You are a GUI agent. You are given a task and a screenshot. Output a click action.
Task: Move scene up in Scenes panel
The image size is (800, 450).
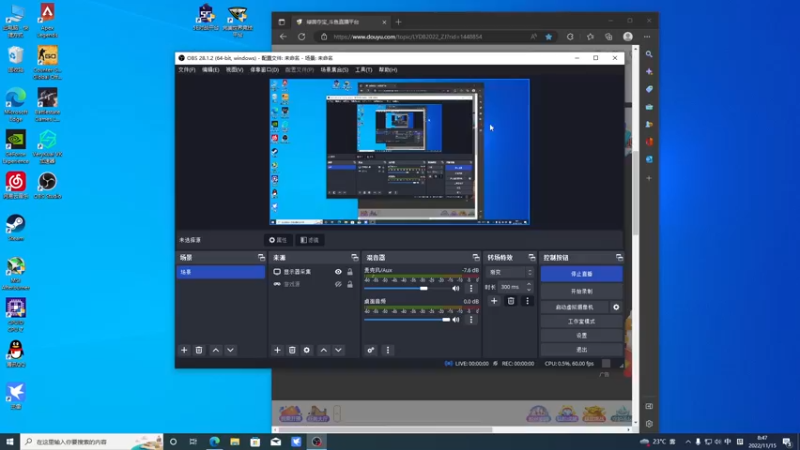click(216, 350)
